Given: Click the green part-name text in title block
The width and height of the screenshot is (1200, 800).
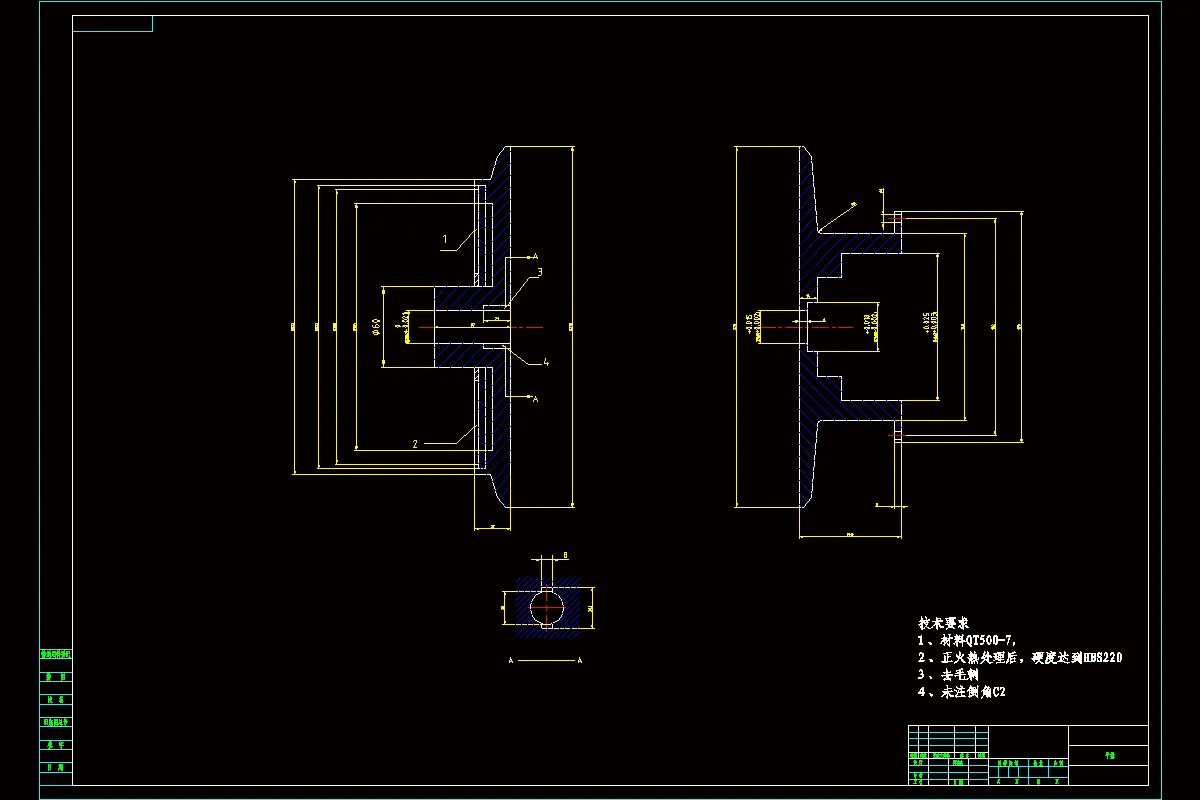Looking at the screenshot, I should pyautogui.click(x=1108, y=756).
